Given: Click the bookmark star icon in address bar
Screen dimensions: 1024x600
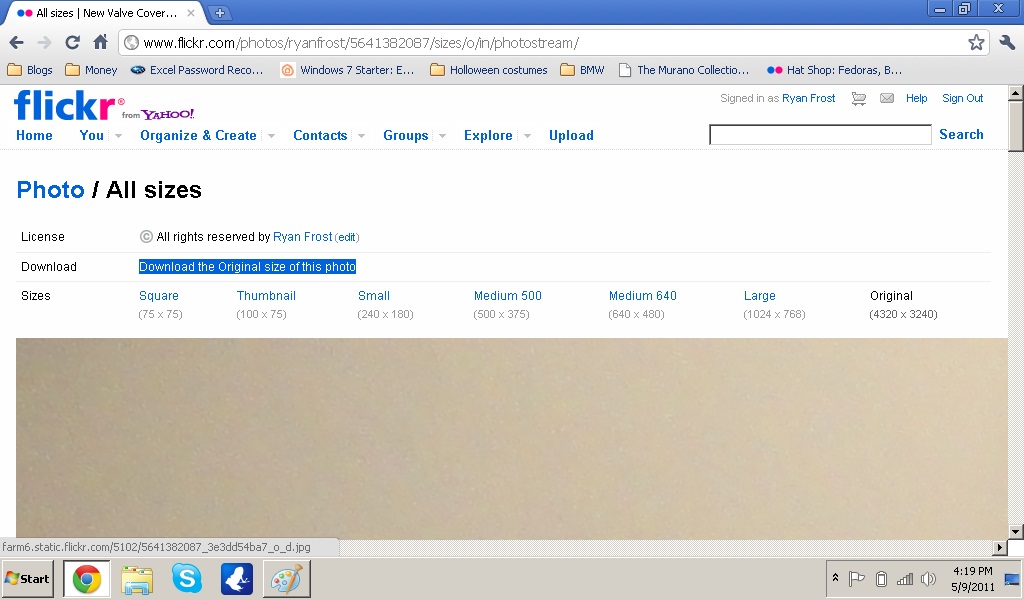Looking at the screenshot, I should [976, 42].
